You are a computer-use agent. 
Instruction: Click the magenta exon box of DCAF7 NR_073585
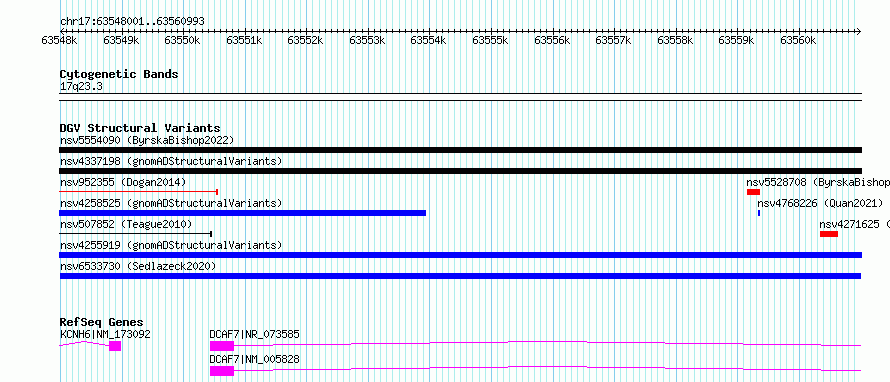pos(221,346)
